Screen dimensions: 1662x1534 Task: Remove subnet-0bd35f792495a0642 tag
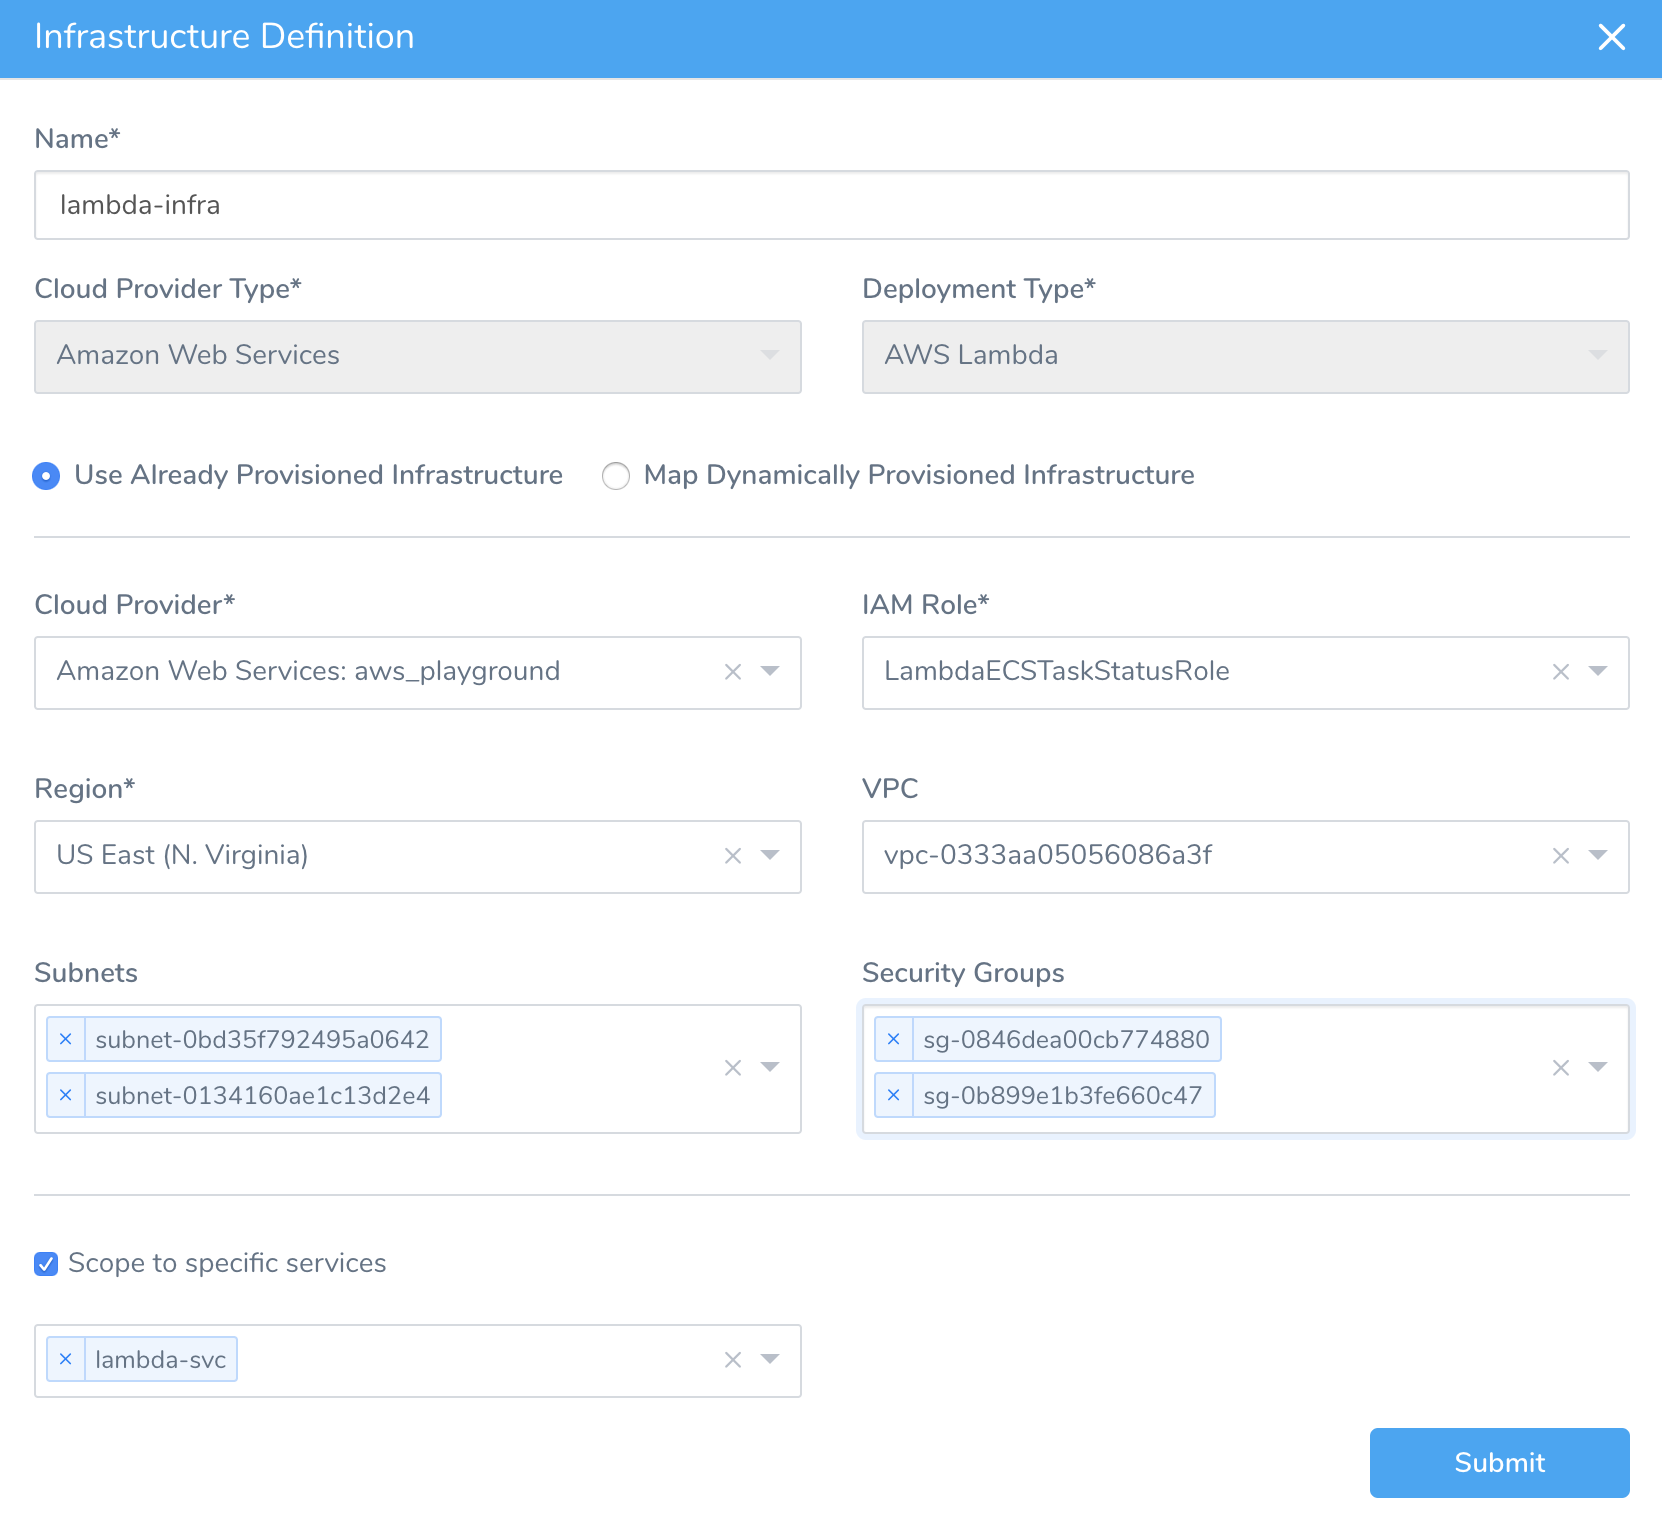tap(66, 1039)
